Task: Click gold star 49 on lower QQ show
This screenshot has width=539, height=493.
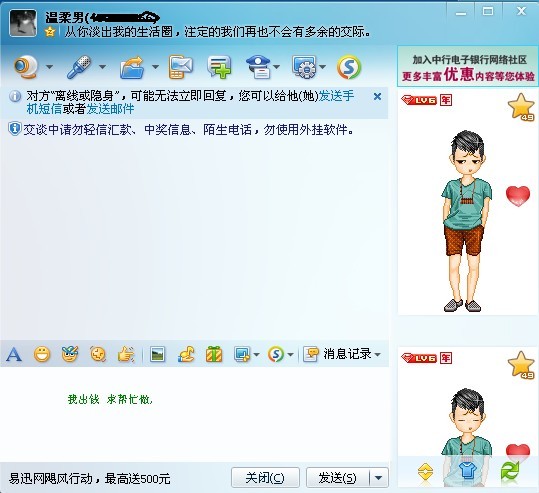Action: pos(521,365)
